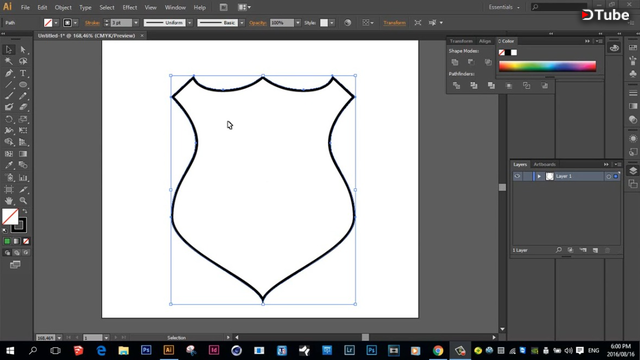Expand Layer 1 disclosure triangle
The image size is (640, 360).
click(539, 176)
